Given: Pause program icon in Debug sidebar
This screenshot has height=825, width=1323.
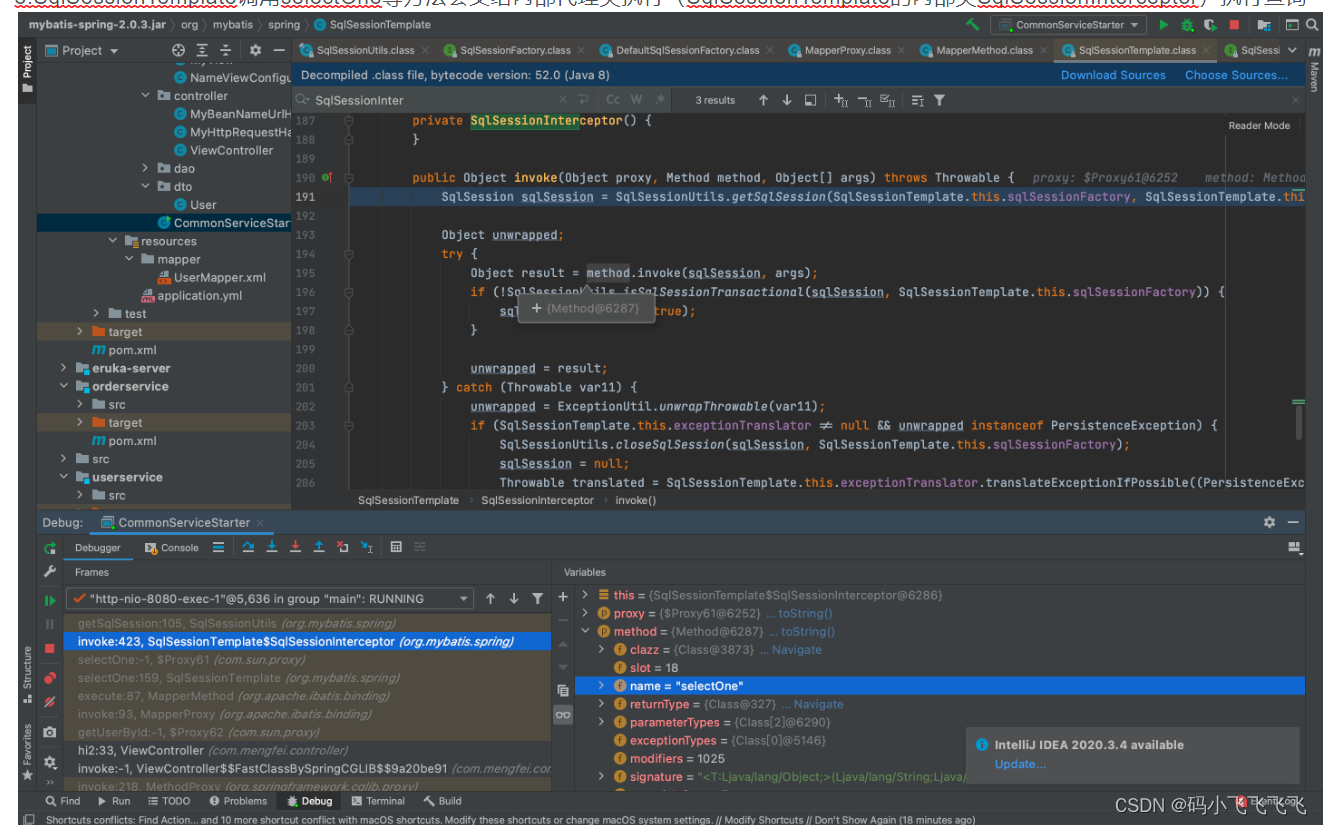Looking at the screenshot, I should click(x=50, y=624).
